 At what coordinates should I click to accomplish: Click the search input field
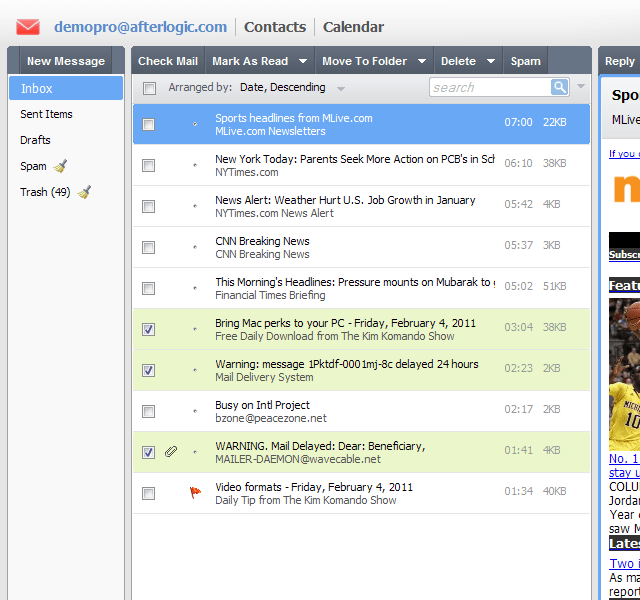[x=490, y=87]
